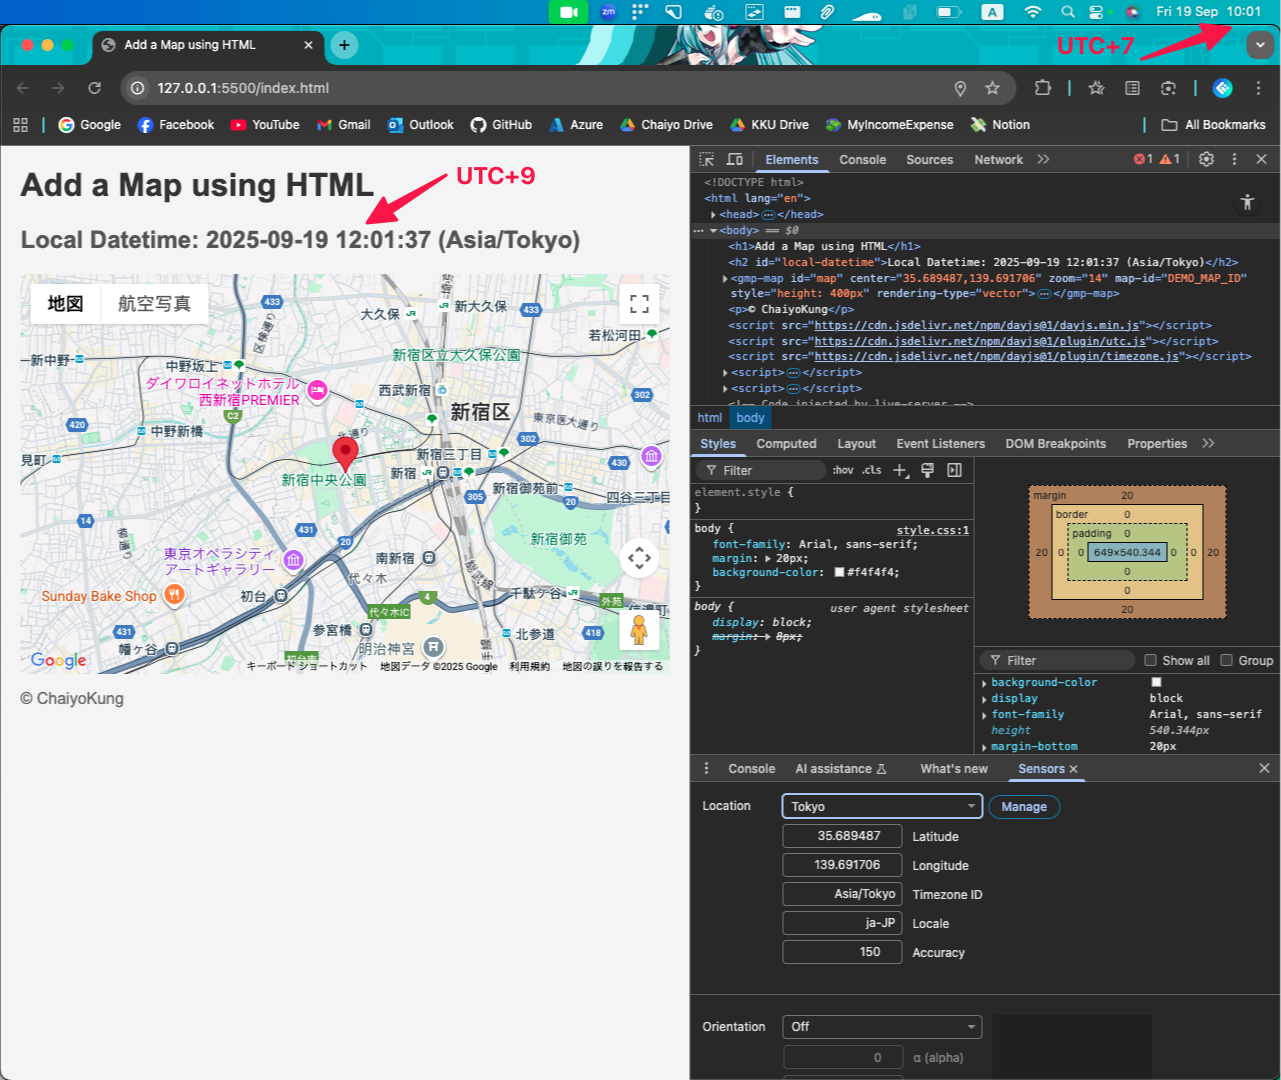The image size is (1281, 1080).
Task: Open DevTools more options menu
Action: (1234, 159)
